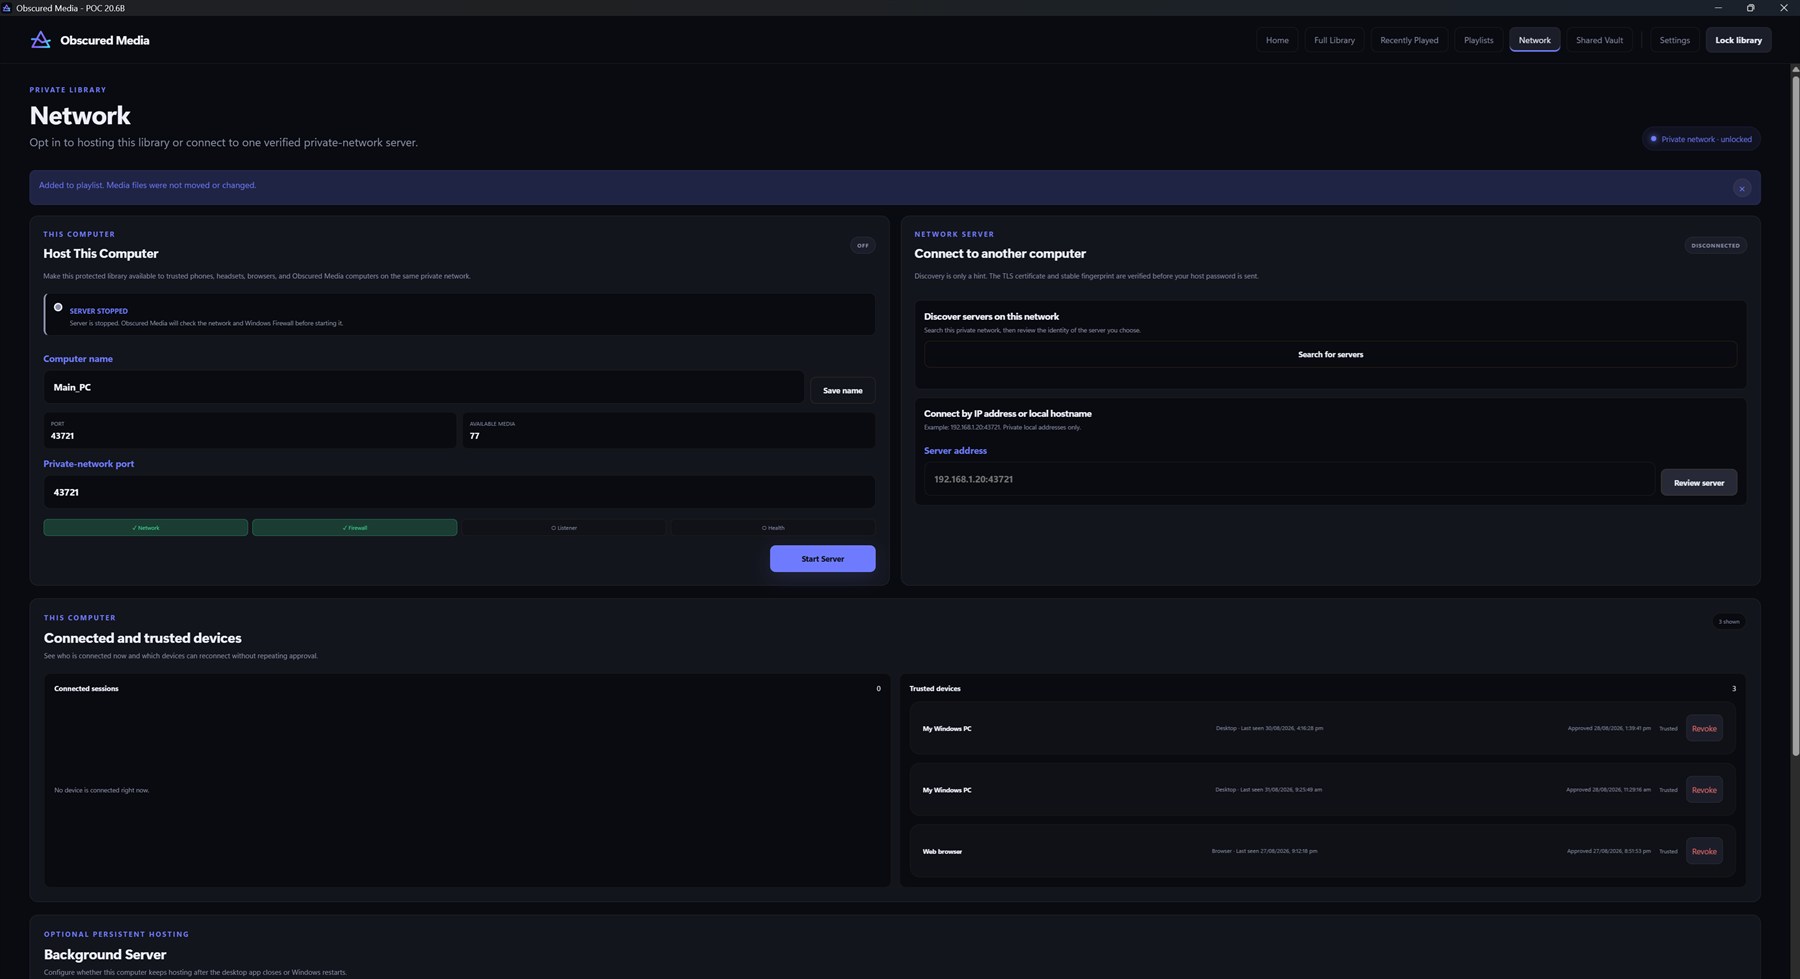Click the read-only PORT stat box
1800x979 pixels.
pyautogui.click(x=249, y=430)
